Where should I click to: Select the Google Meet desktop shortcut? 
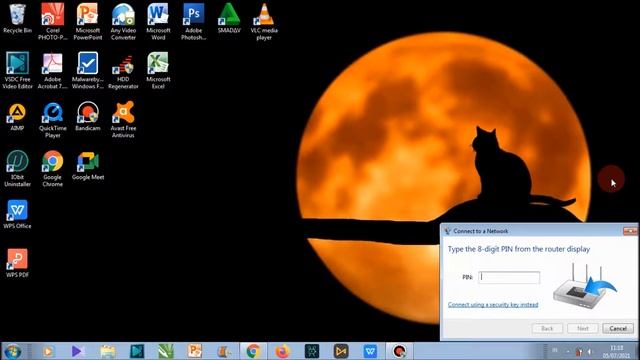point(88,166)
